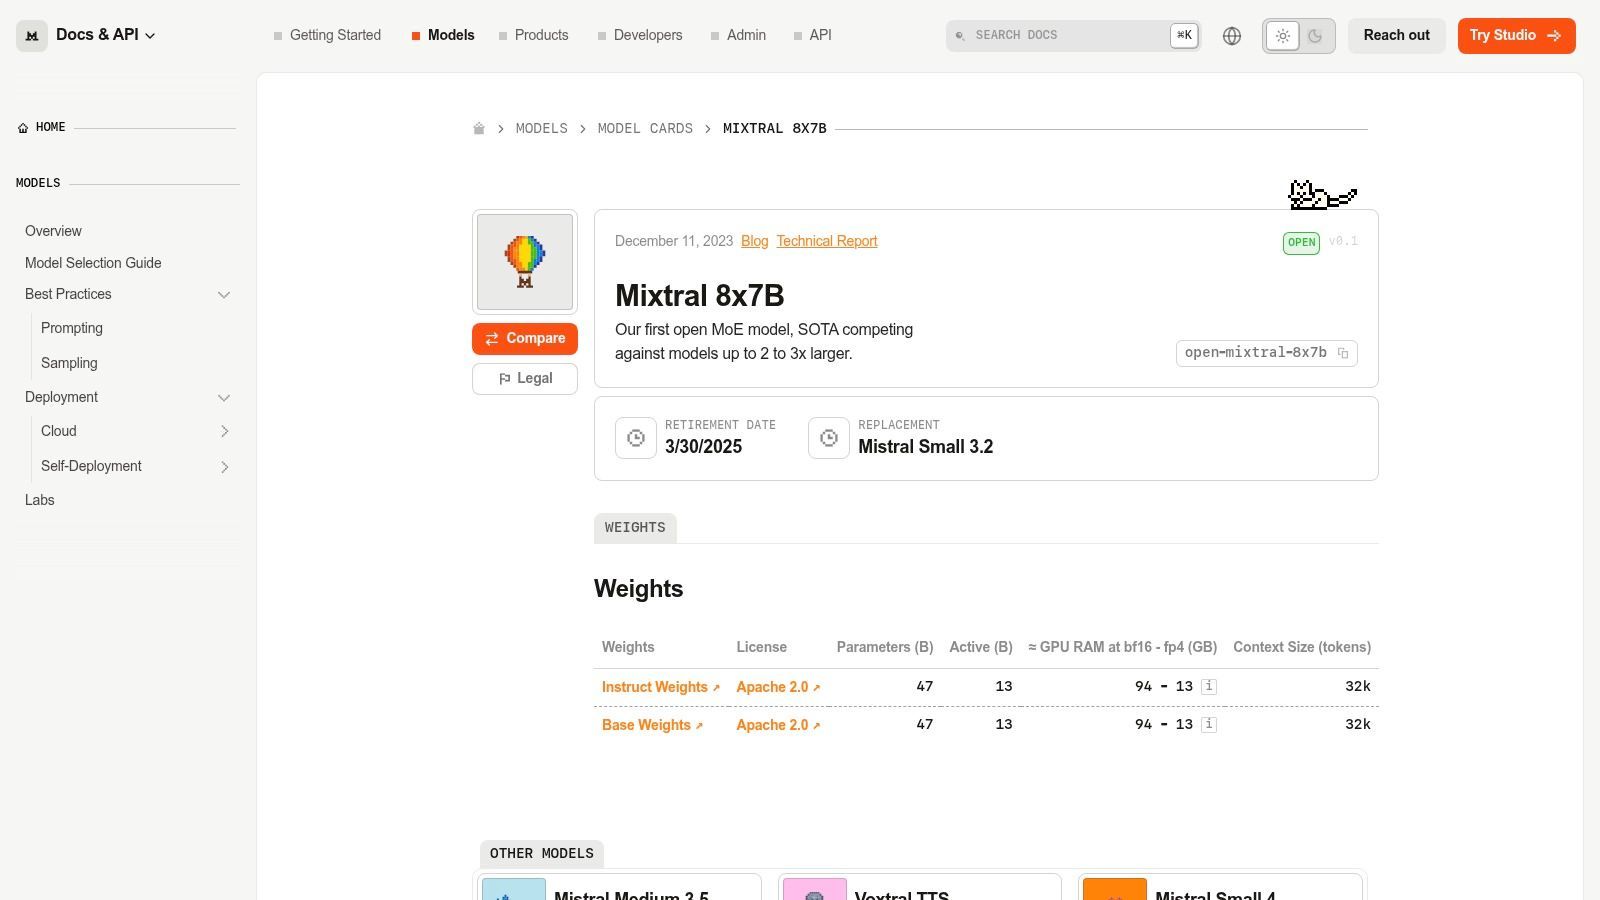1600x900 pixels.
Task: Open Overview in the sidebar
Action: (x=53, y=231)
